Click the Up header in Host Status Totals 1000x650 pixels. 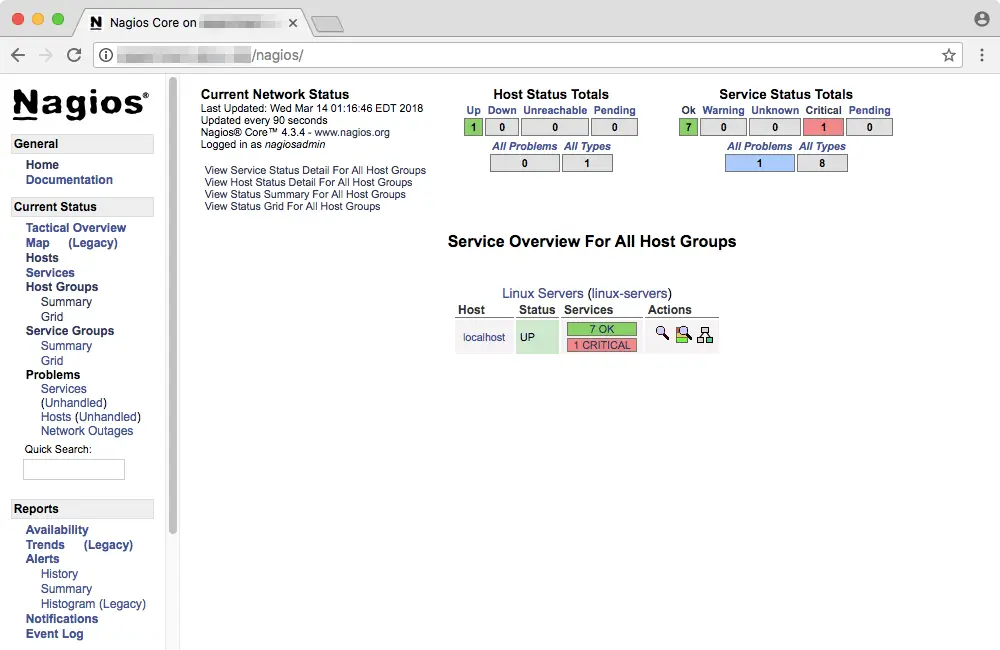473,110
